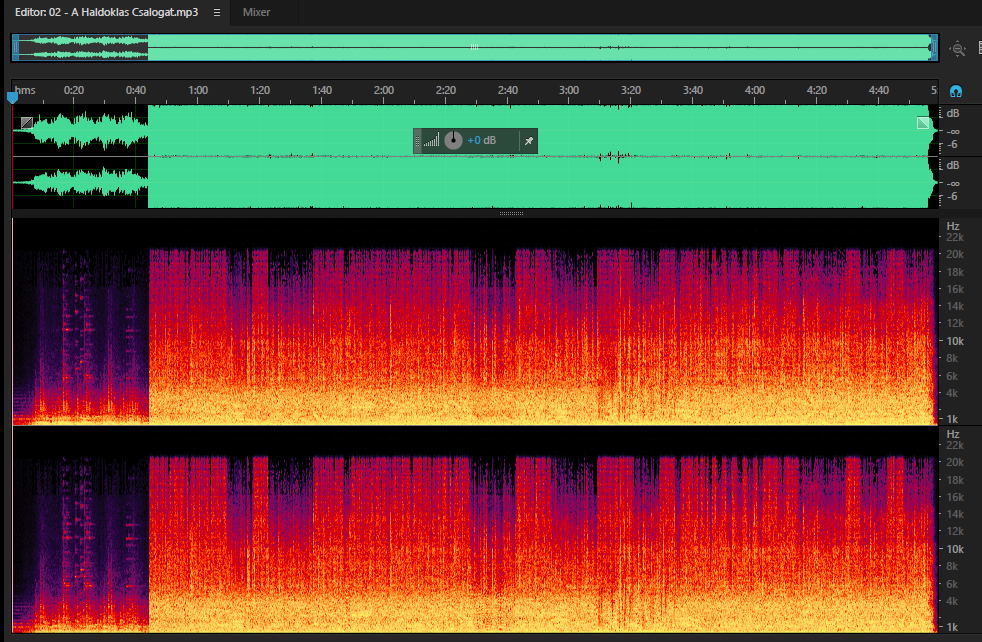Click the 2:20 mark on the time ruler

[446, 90]
